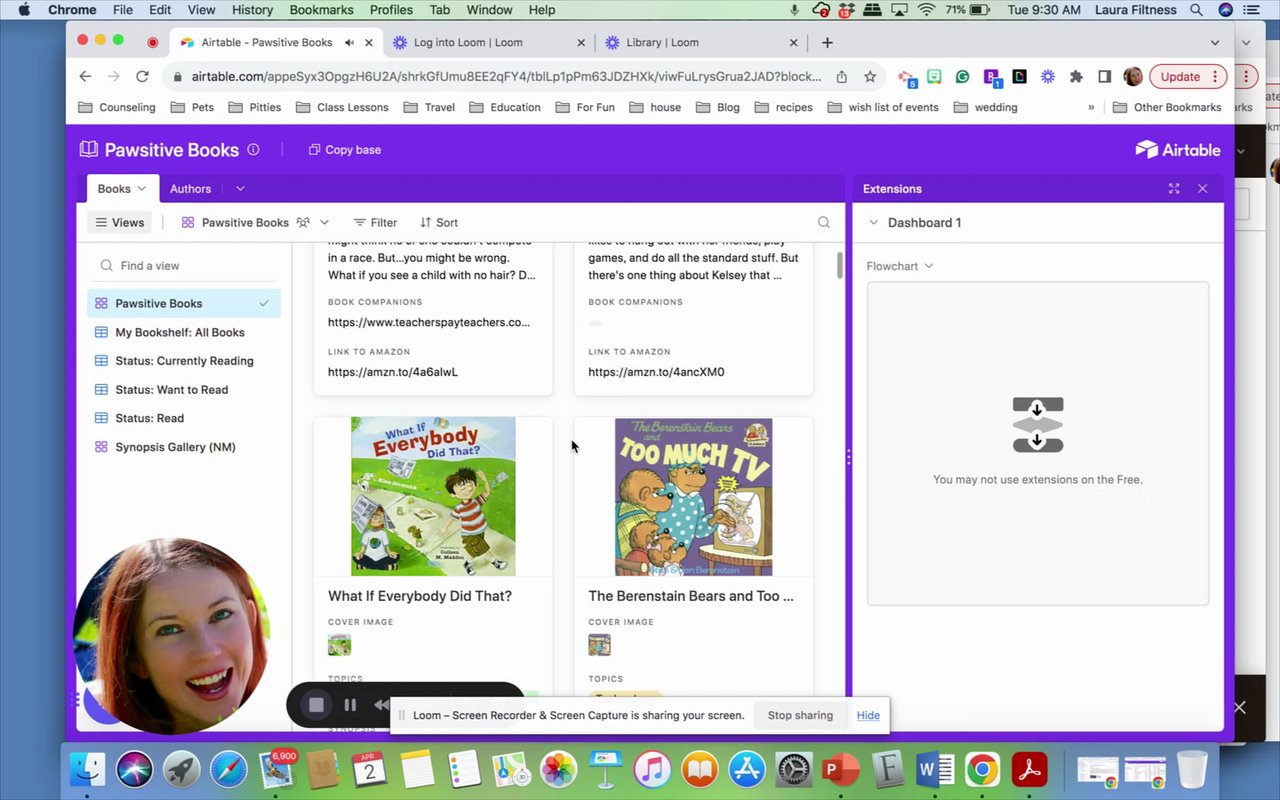Bookmark this page with star icon
The image size is (1280, 800).
pos(870,77)
